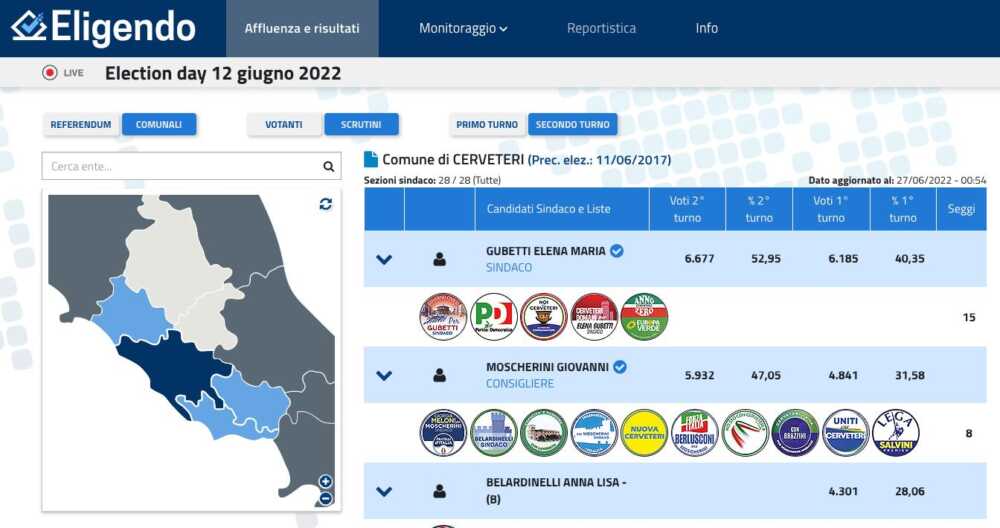
Task: Select the SCRUTINI toggle
Action: (361, 124)
